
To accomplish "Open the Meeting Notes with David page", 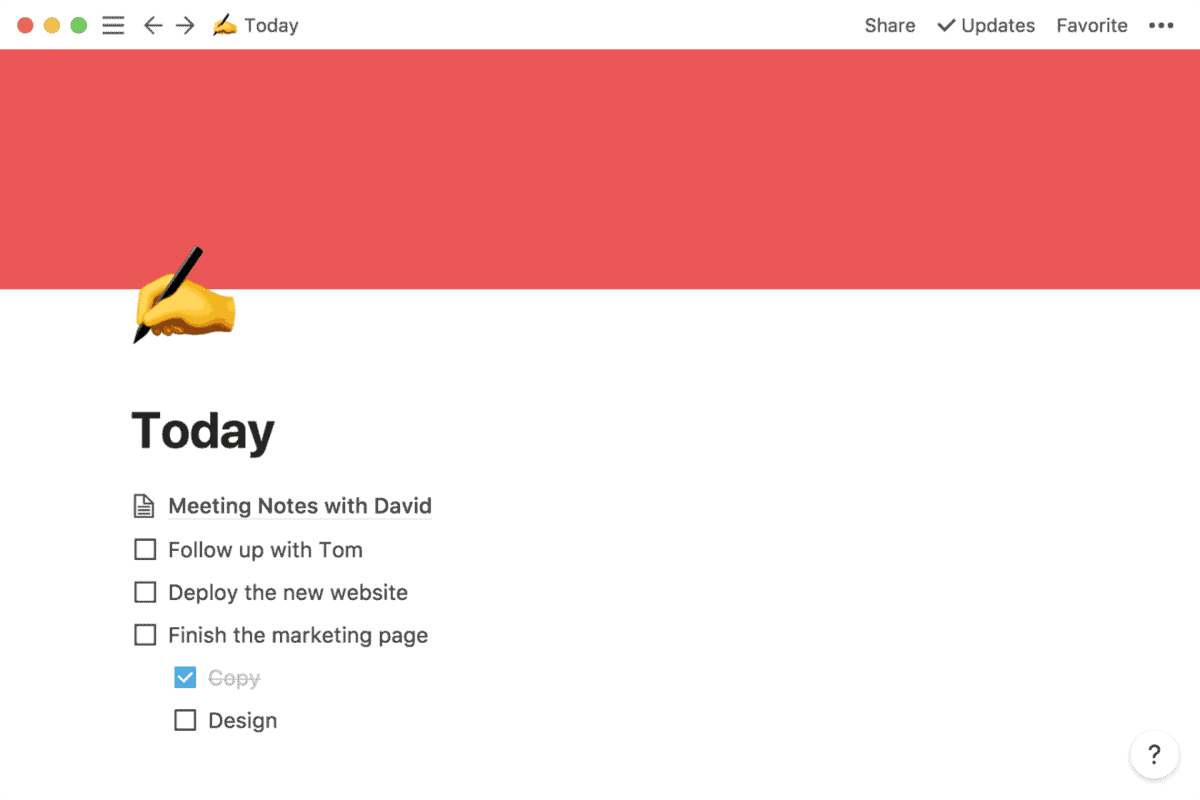I will coord(300,506).
